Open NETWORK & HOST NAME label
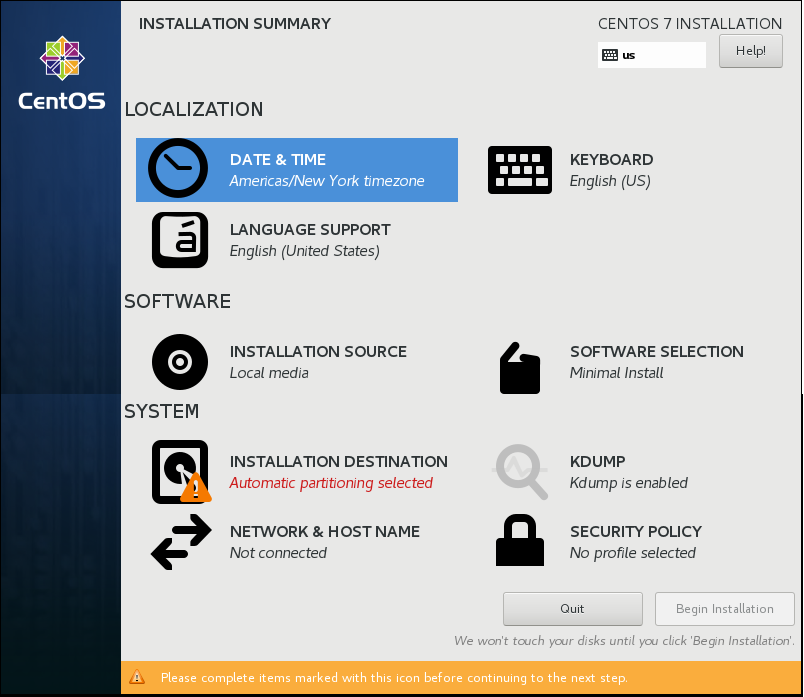The image size is (804, 697). 325,531
